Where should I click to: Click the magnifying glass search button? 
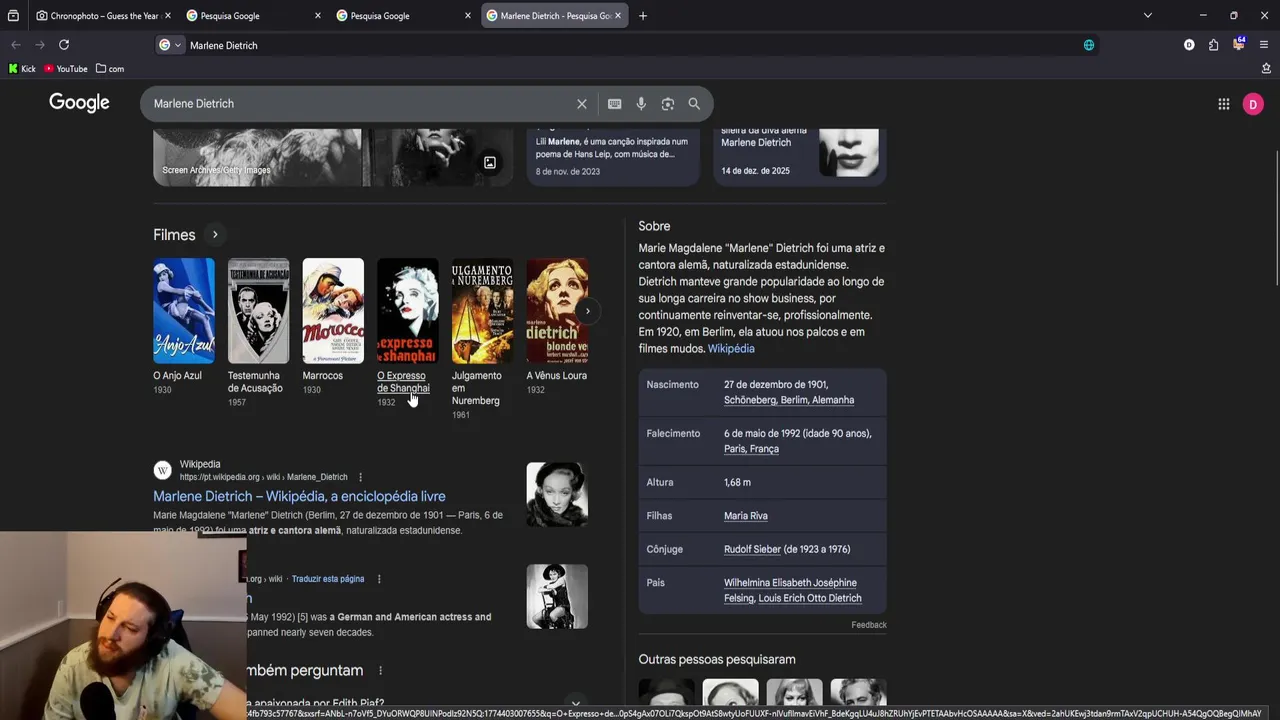click(x=694, y=104)
